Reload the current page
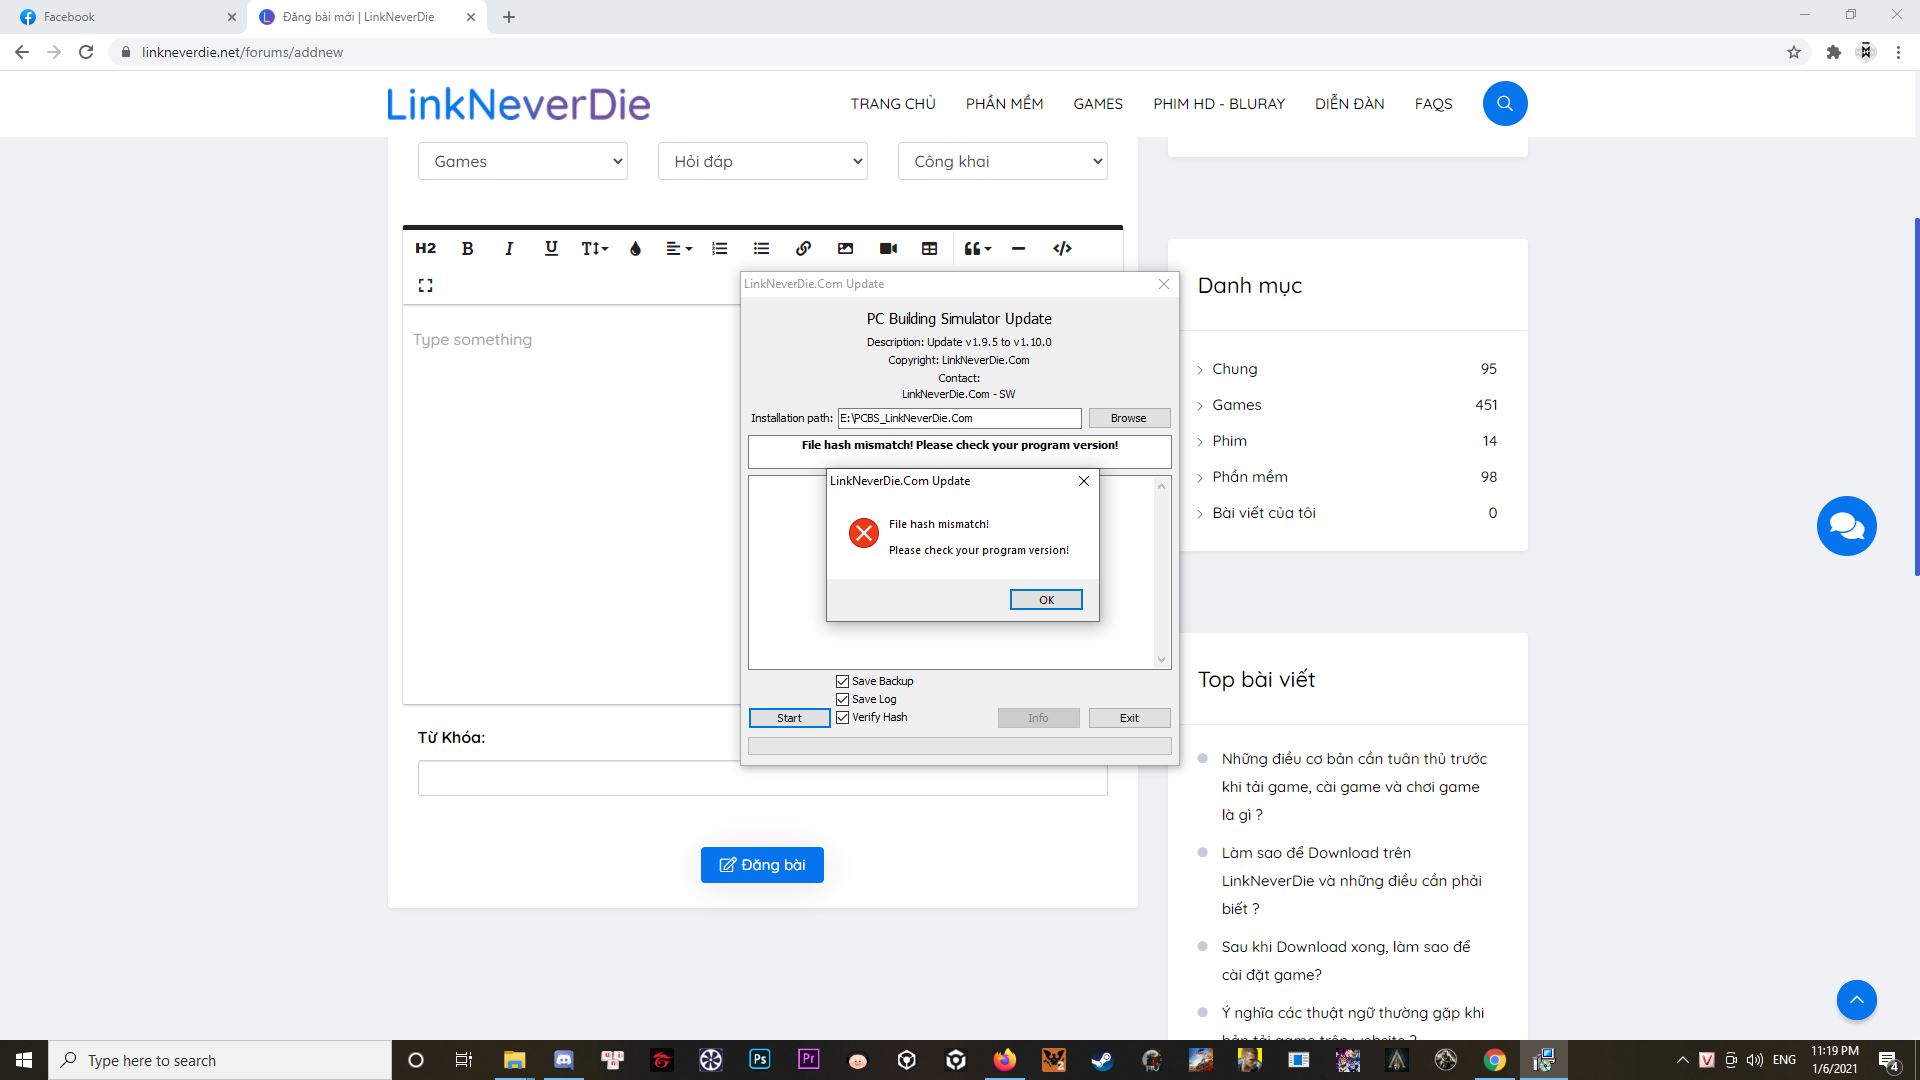 pos(86,52)
